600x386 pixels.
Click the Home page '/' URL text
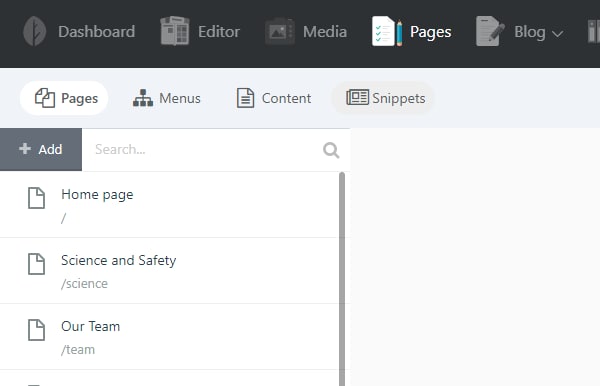coord(64,218)
